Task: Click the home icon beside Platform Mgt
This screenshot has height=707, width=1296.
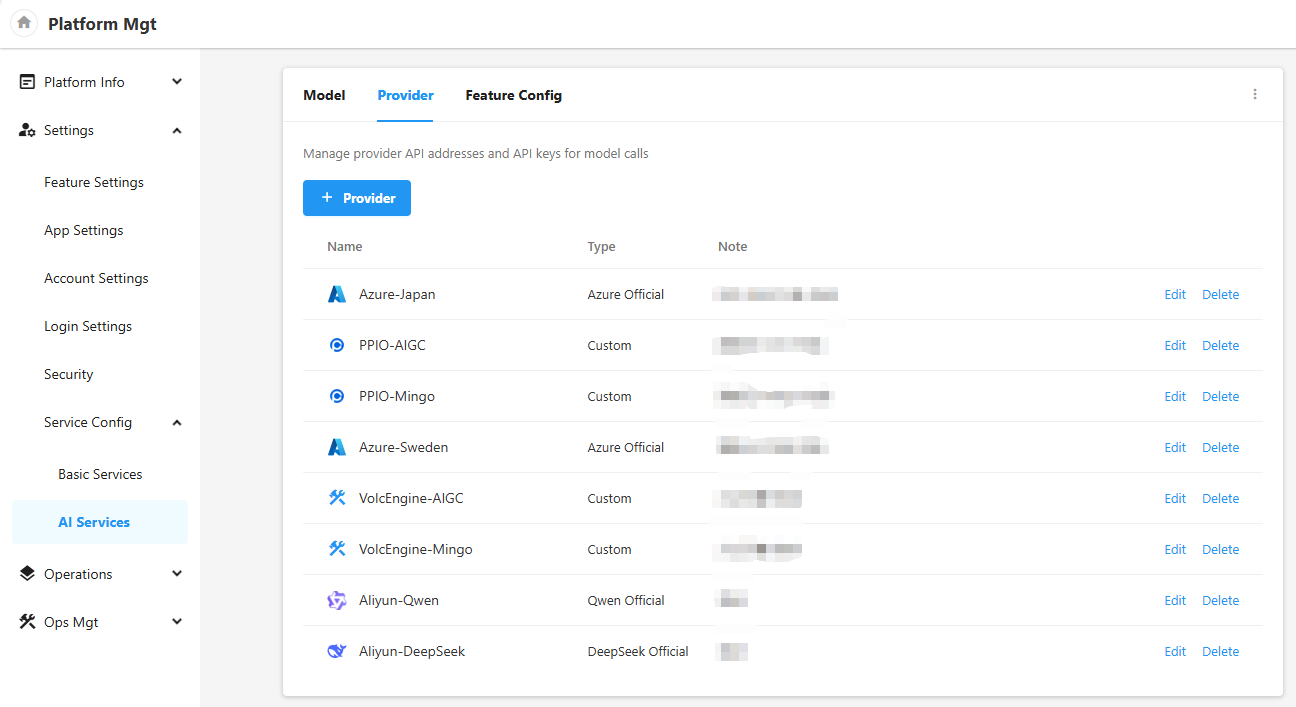Action: 24,23
